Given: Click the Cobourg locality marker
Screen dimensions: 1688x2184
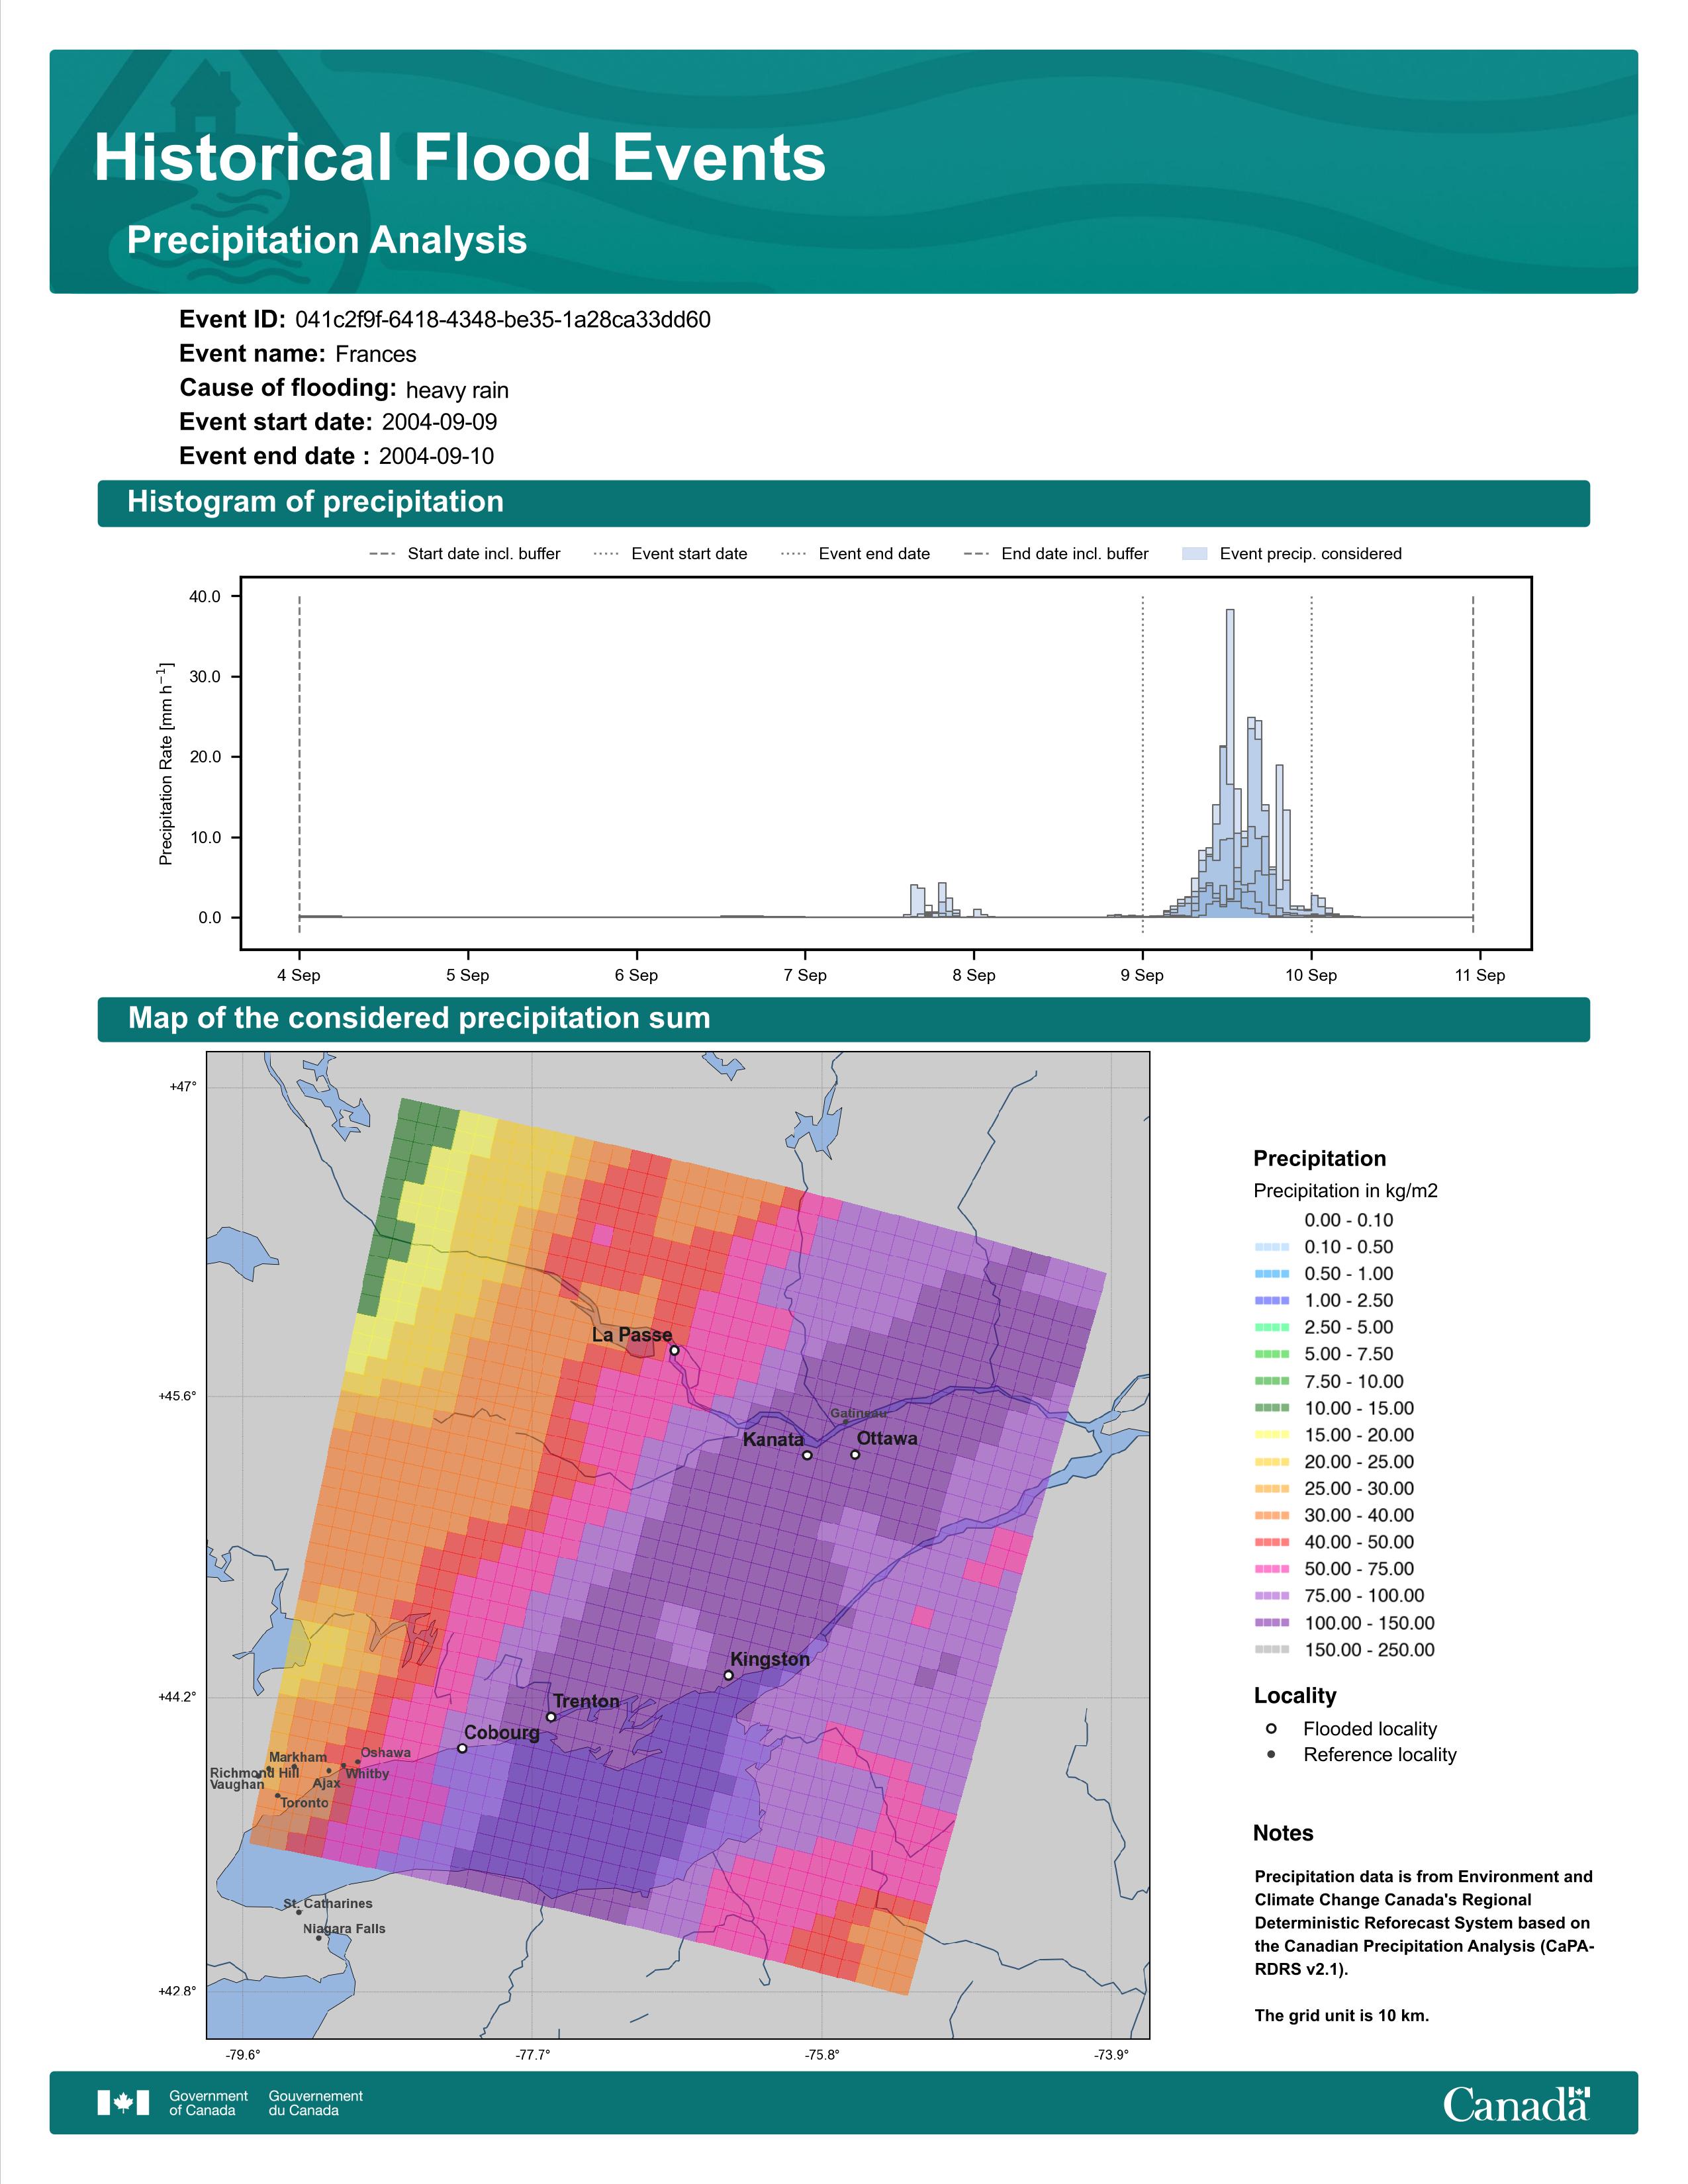Looking at the screenshot, I should (x=462, y=1749).
